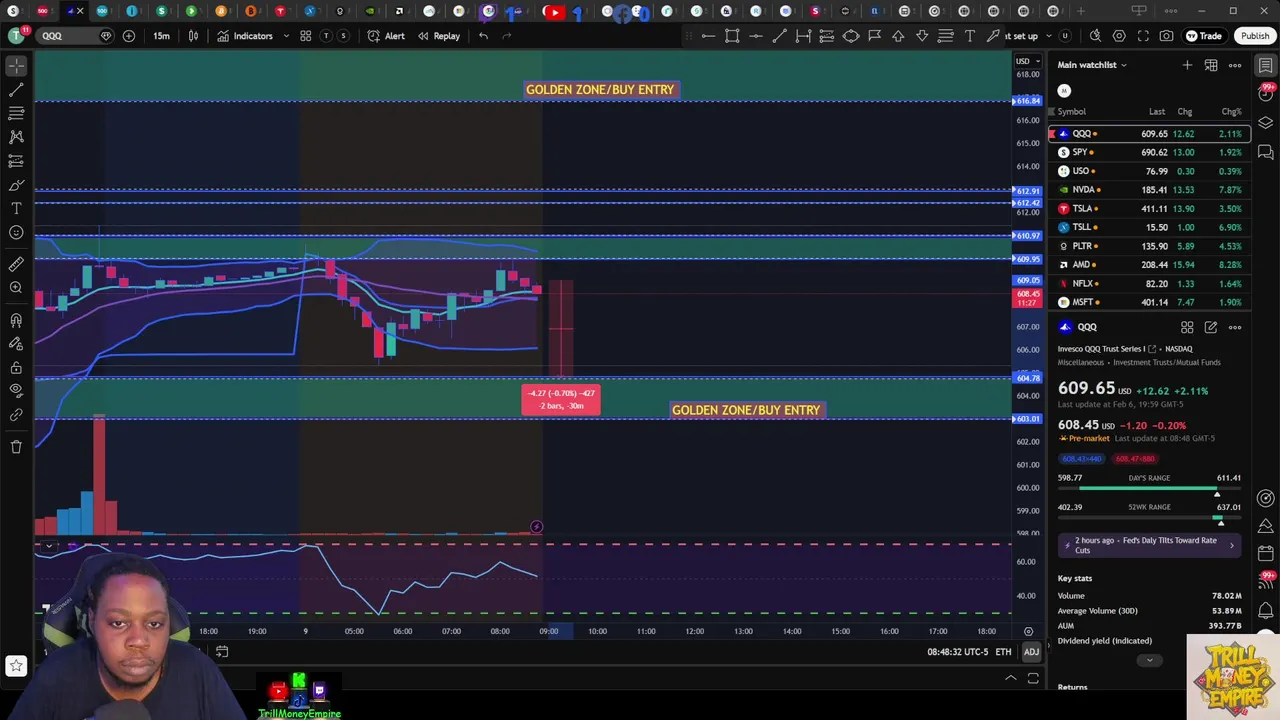1280x720 pixels.
Task: Expand the layout name dropdown arrow
Action: tap(1048, 36)
